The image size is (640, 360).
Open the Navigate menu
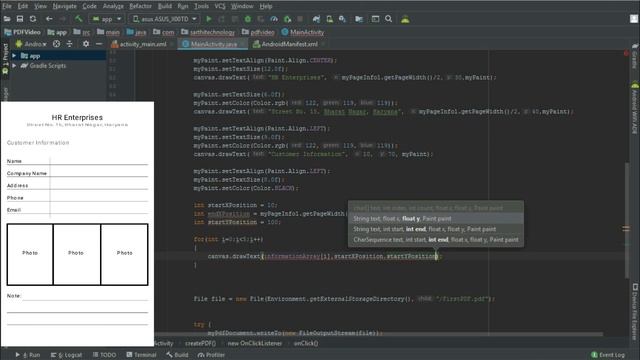pos(64,6)
